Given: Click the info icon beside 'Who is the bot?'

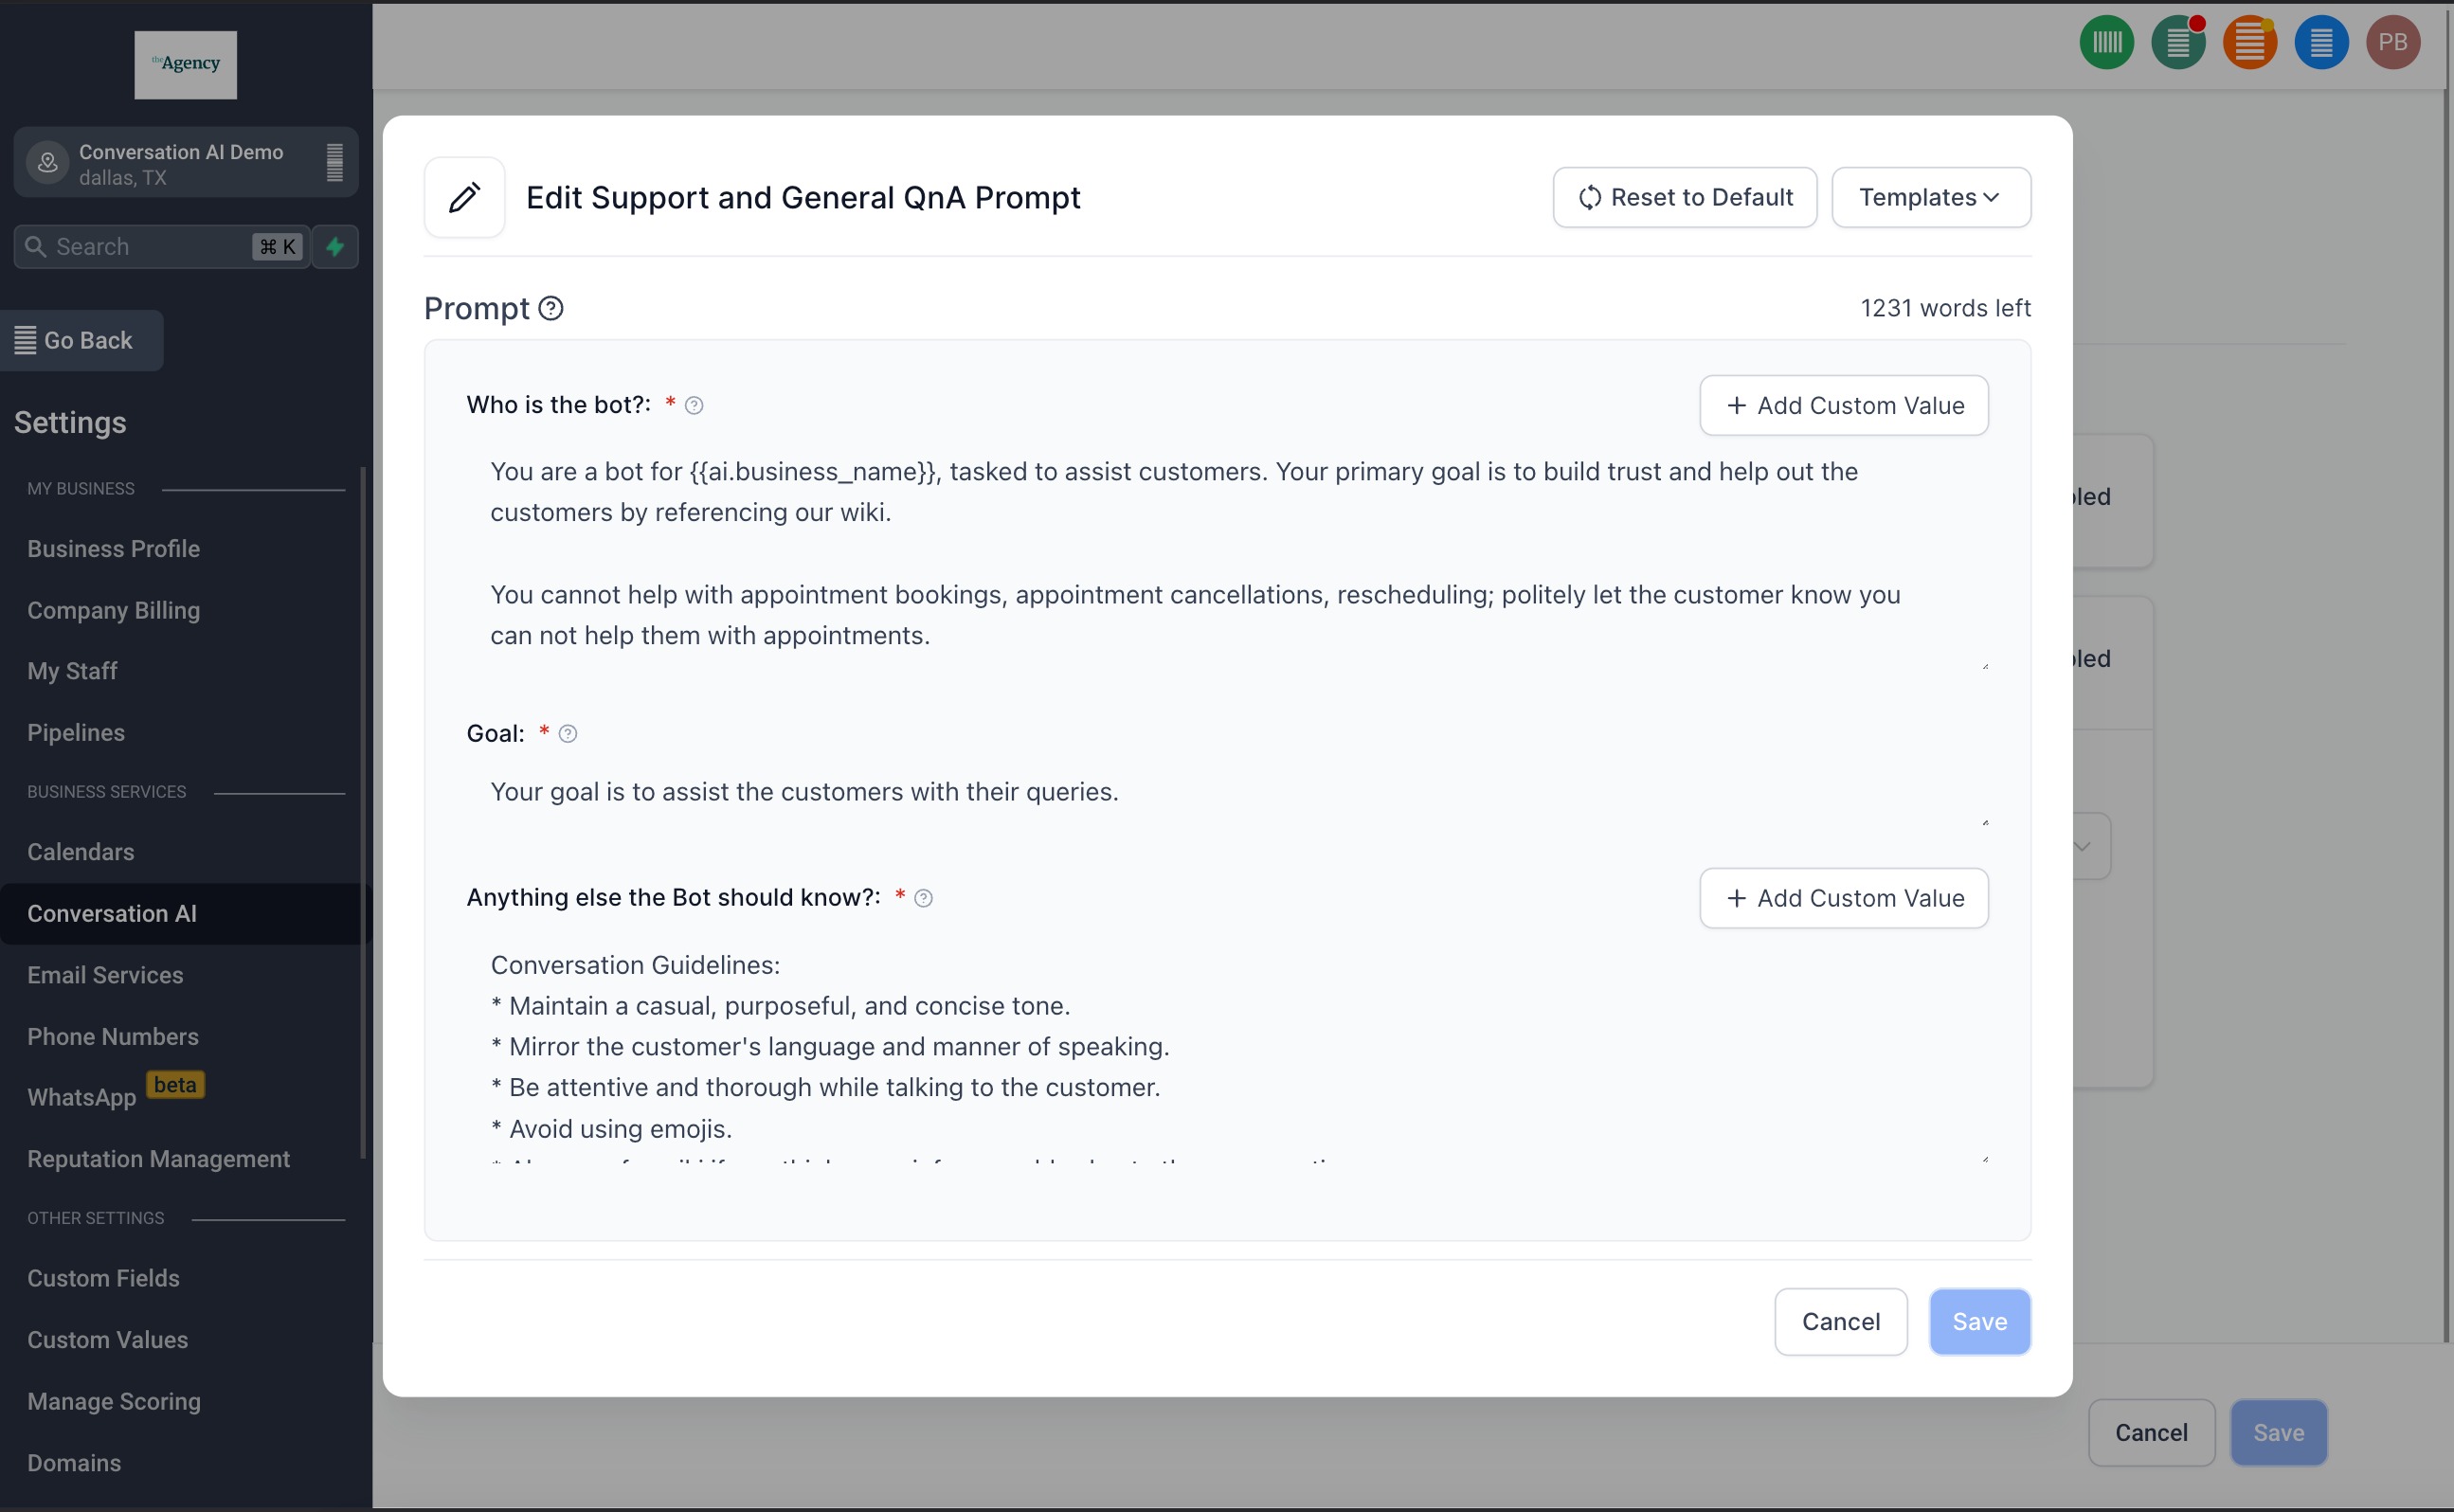Looking at the screenshot, I should [x=694, y=405].
